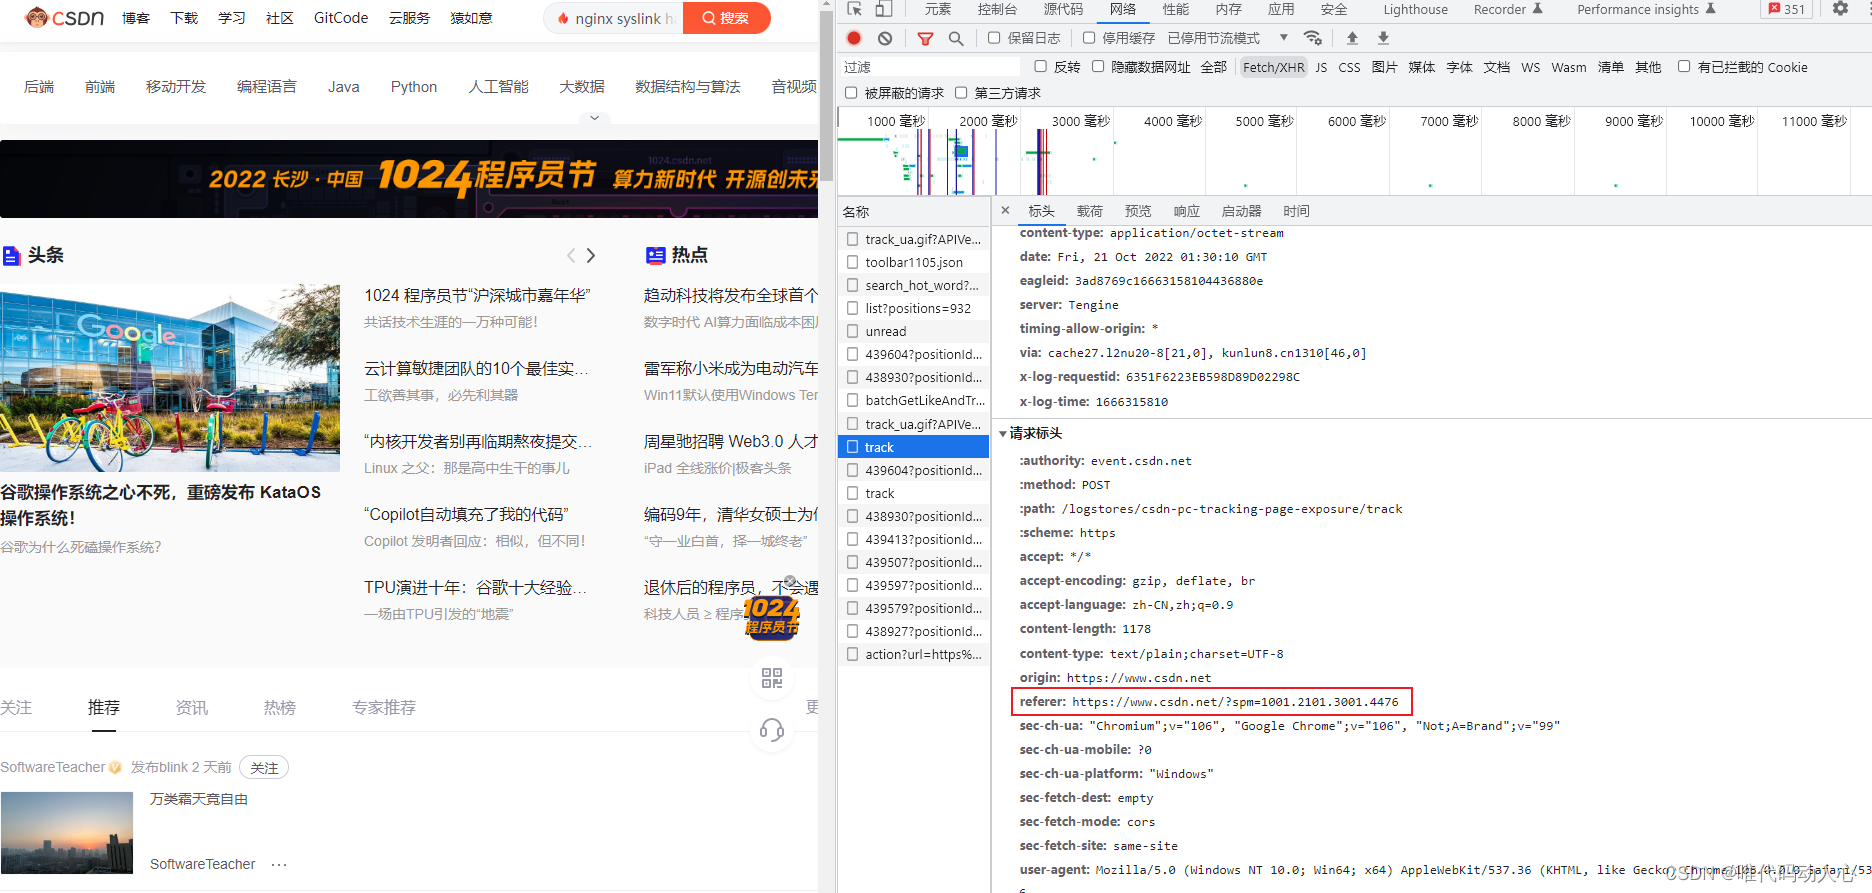Click the 1024 程序员节 banner
The image size is (1872, 893).
tap(409, 179)
